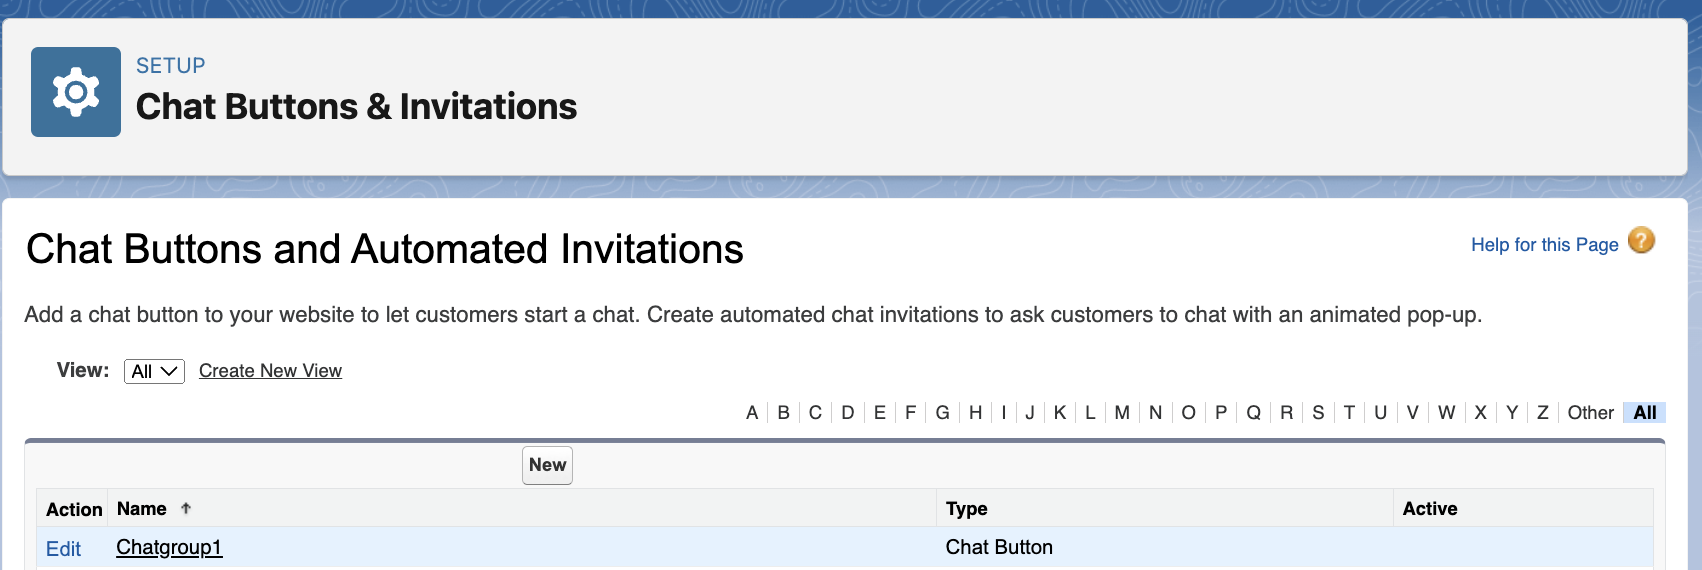
Task: Filter list by letter Z
Action: click(x=1542, y=413)
